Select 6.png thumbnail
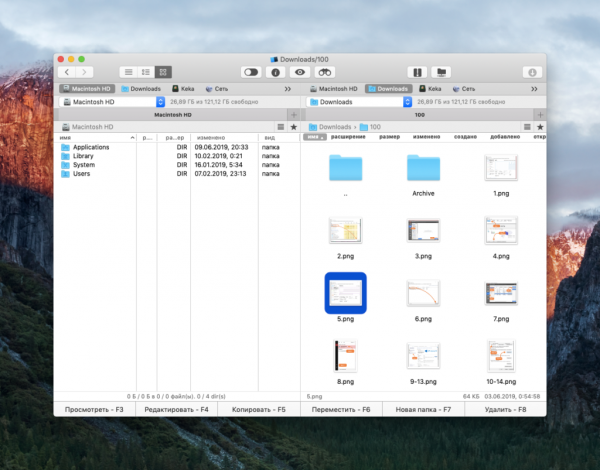This screenshot has width=600, height=470. point(423,293)
